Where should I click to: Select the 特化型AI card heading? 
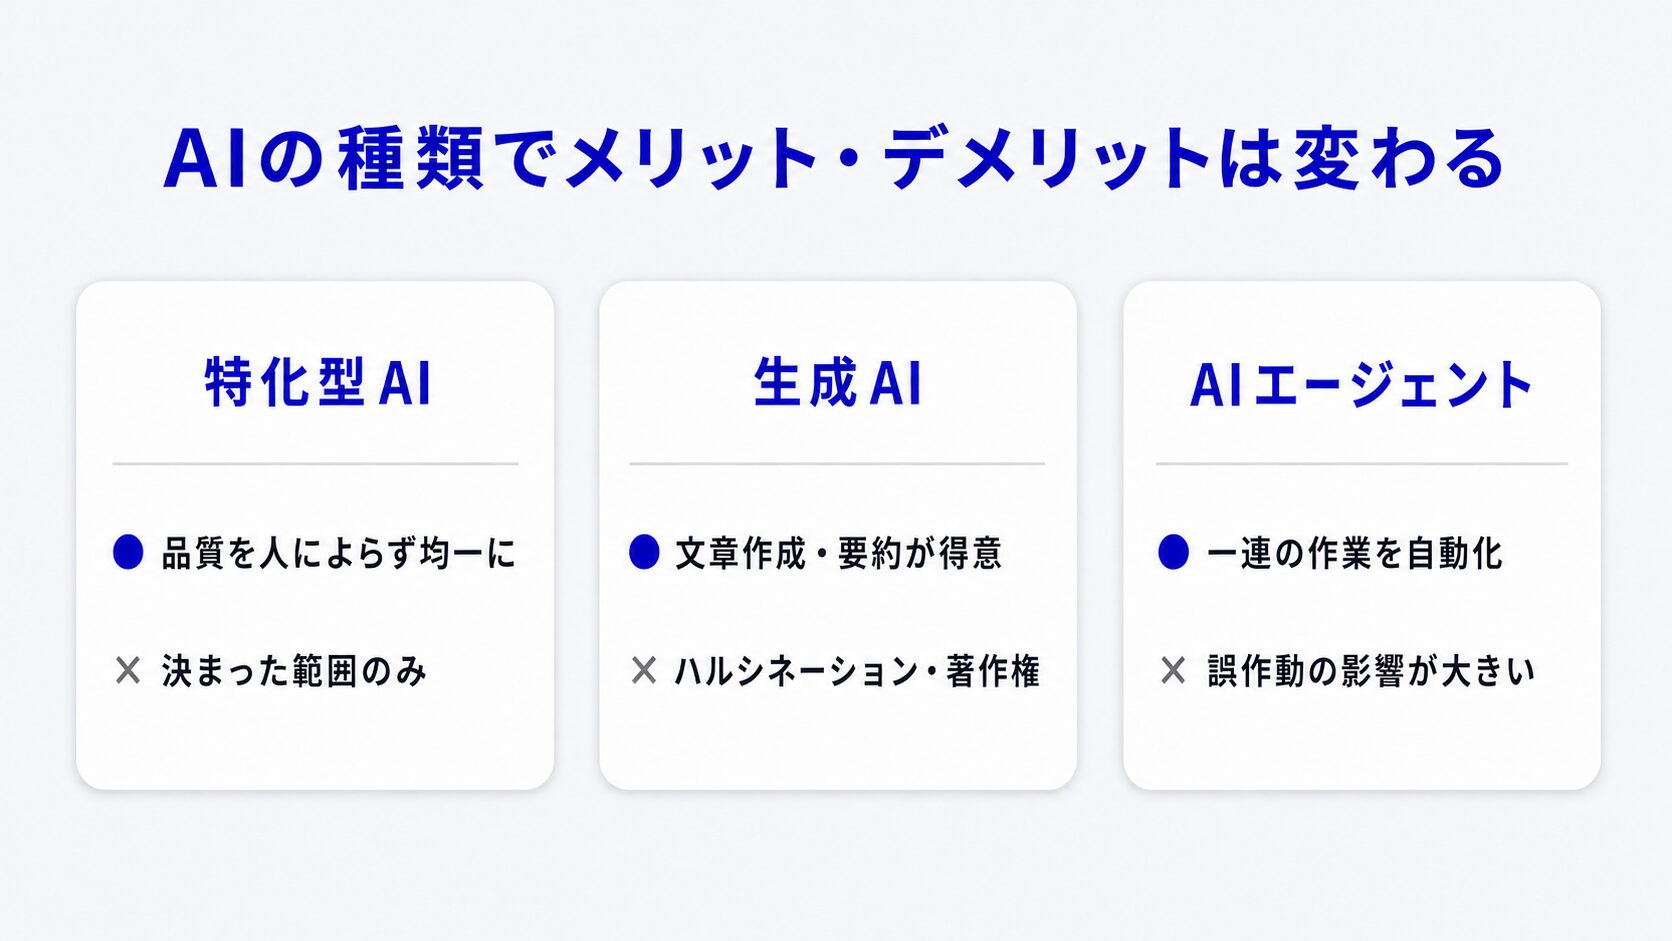(x=318, y=383)
